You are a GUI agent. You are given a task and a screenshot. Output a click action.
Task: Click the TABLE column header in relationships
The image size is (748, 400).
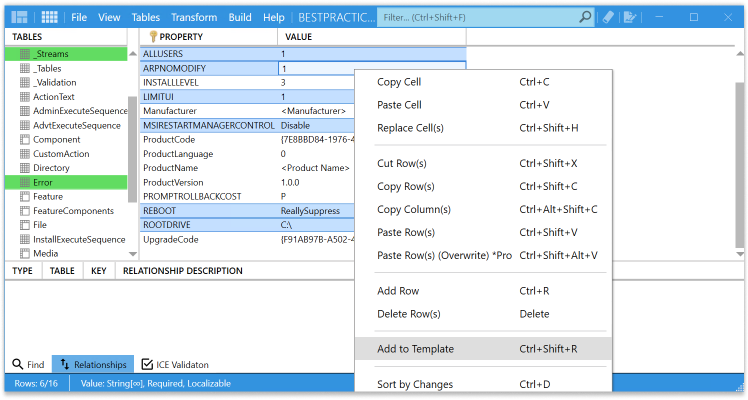pyautogui.click(x=62, y=271)
